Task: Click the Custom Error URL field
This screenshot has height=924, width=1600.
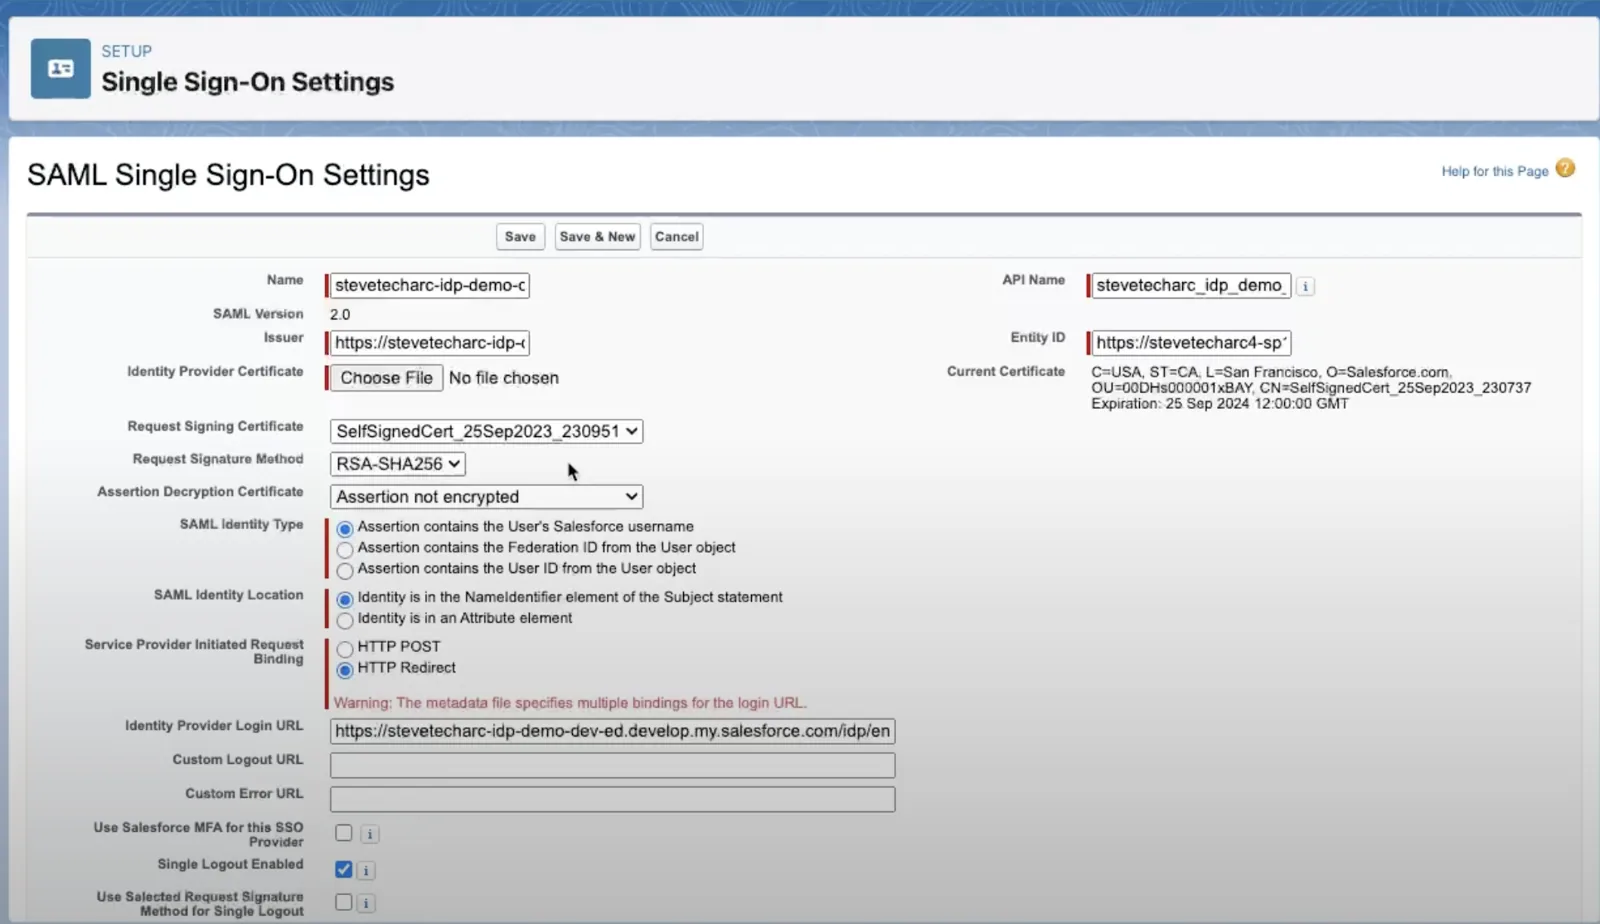Action: click(x=612, y=799)
